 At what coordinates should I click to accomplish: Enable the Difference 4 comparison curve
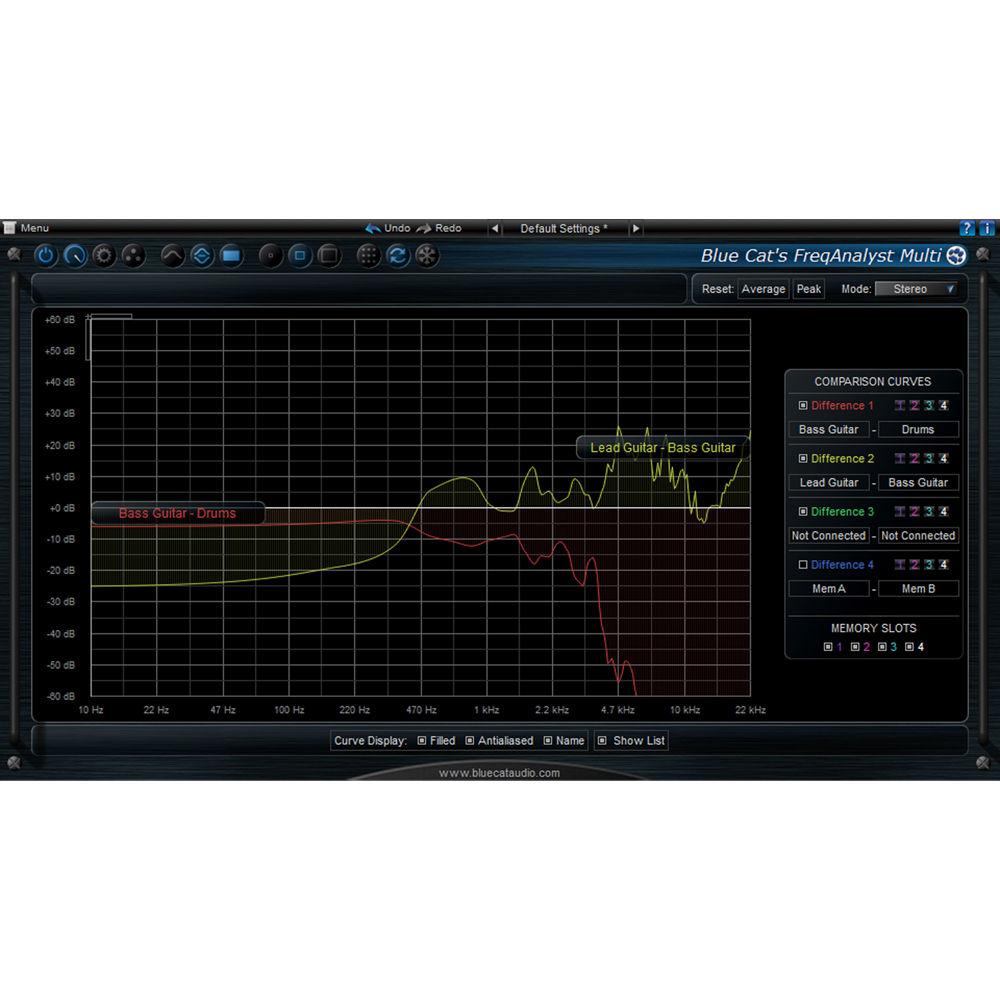801,565
